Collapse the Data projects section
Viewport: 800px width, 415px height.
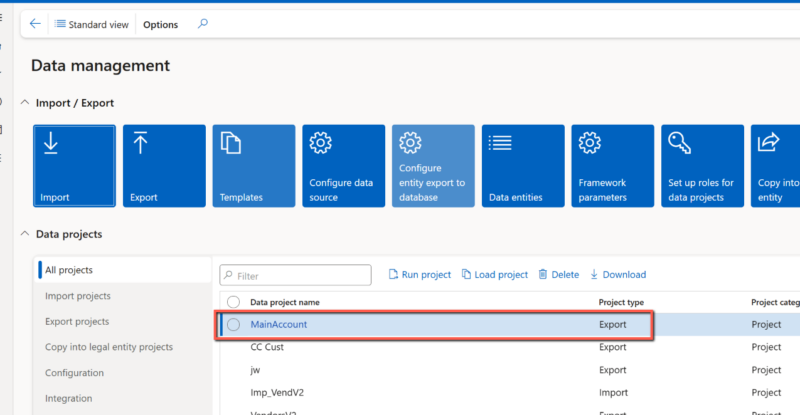tap(25, 234)
